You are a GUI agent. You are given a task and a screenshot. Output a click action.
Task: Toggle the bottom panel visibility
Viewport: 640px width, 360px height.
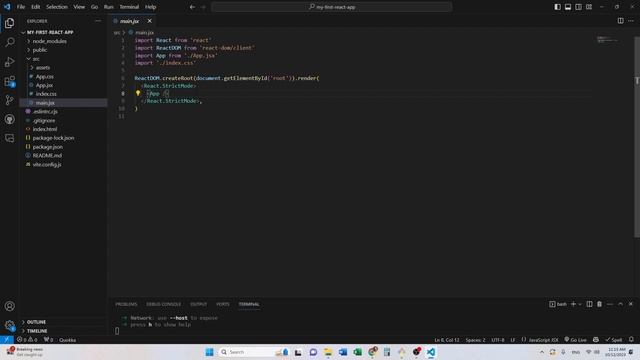point(568,7)
